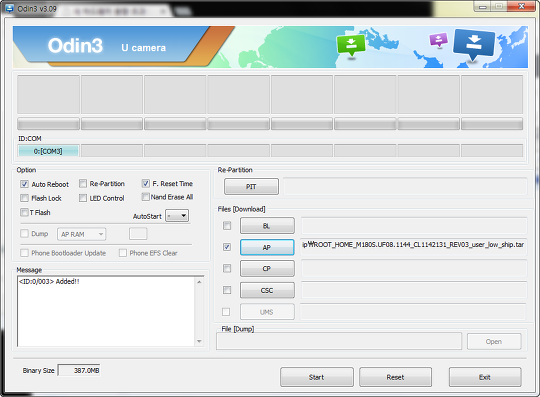Enable the Re-Partition option
The width and height of the screenshot is (540, 397).
pyautogui.click(x=83, y=183)
